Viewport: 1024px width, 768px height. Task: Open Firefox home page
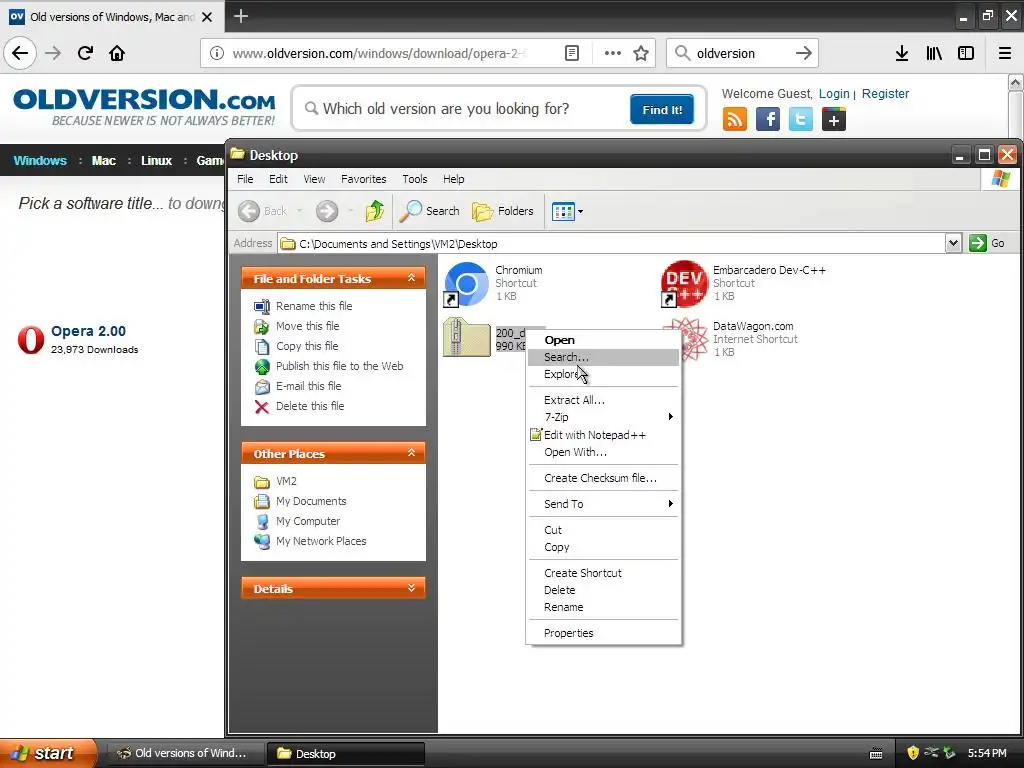point(117,53)
